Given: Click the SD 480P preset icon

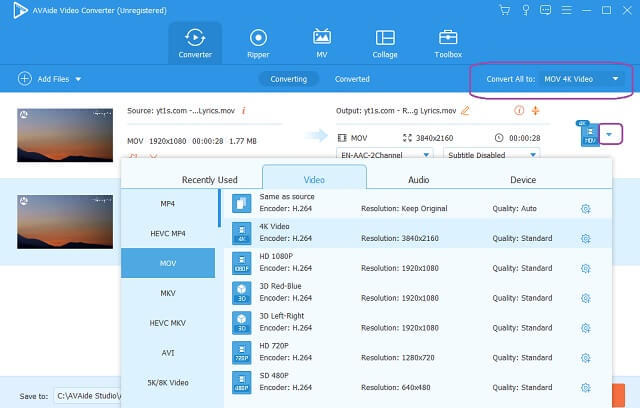Looking at the screenshot, I should coord(242,382).
